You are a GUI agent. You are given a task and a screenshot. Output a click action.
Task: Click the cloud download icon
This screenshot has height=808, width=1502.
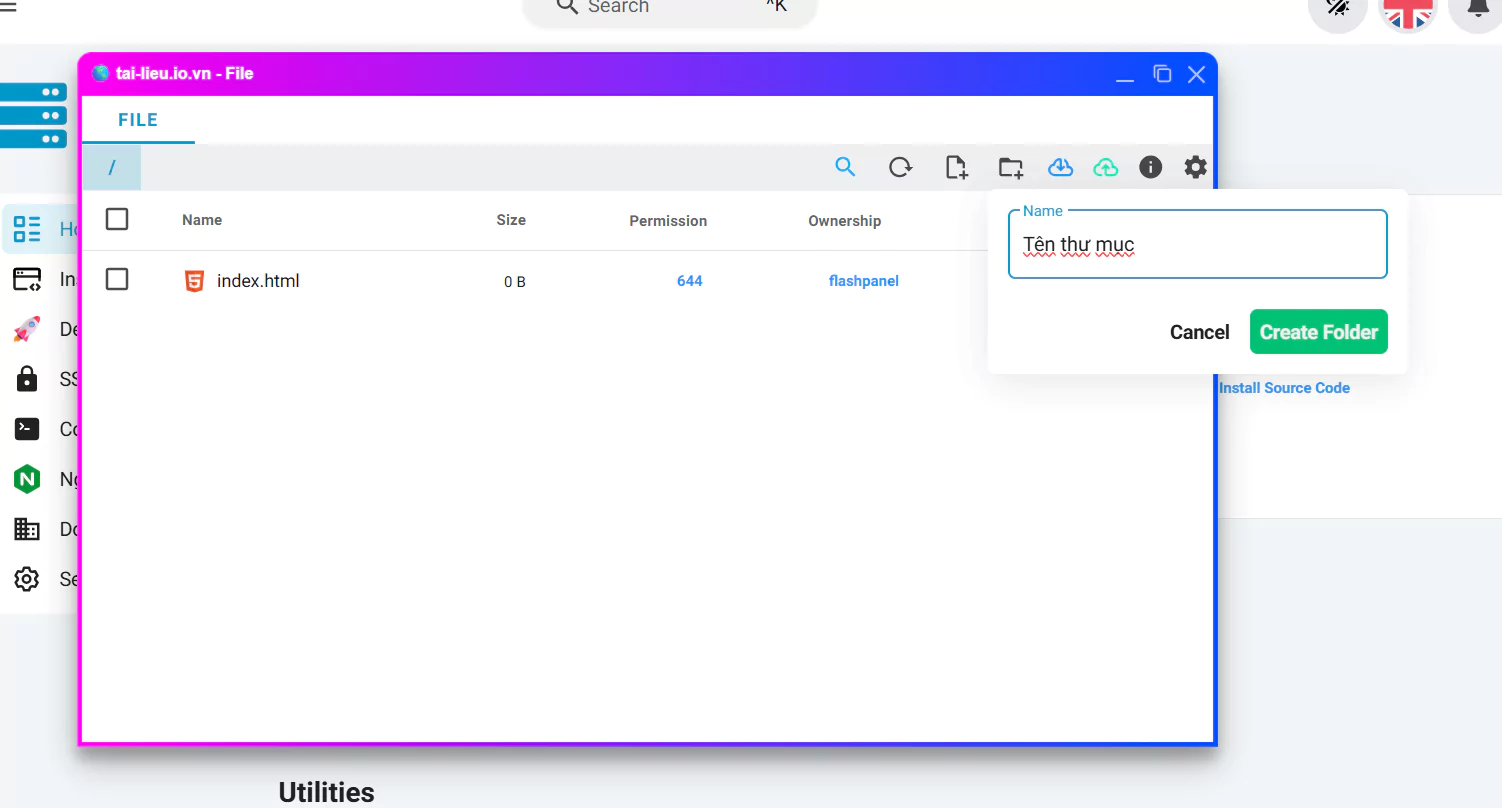coord(1060,167)
